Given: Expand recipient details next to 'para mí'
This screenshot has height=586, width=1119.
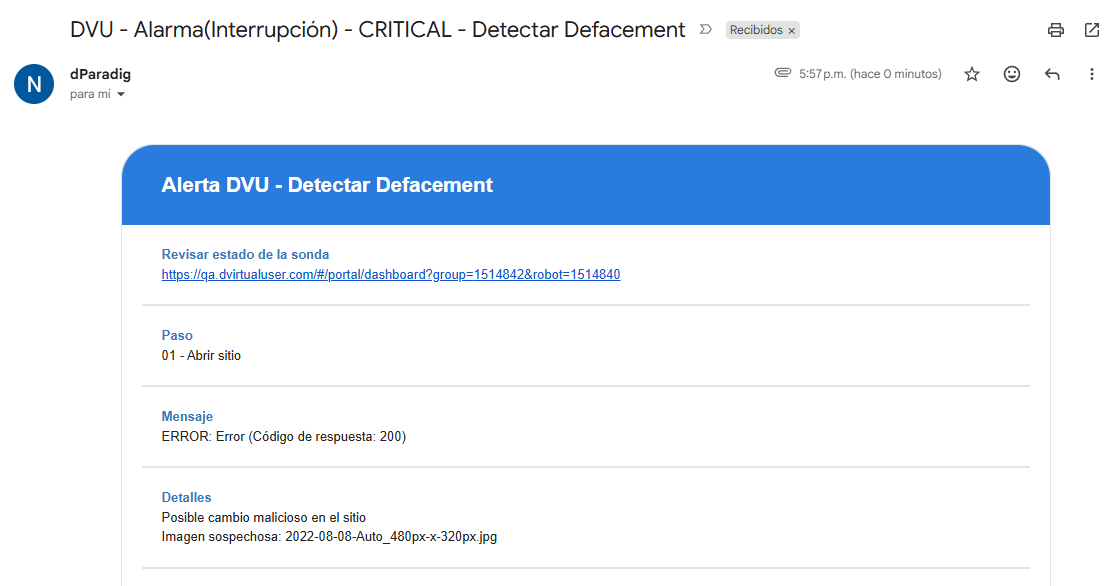Looking at the screenshot, I should point(121,94).
